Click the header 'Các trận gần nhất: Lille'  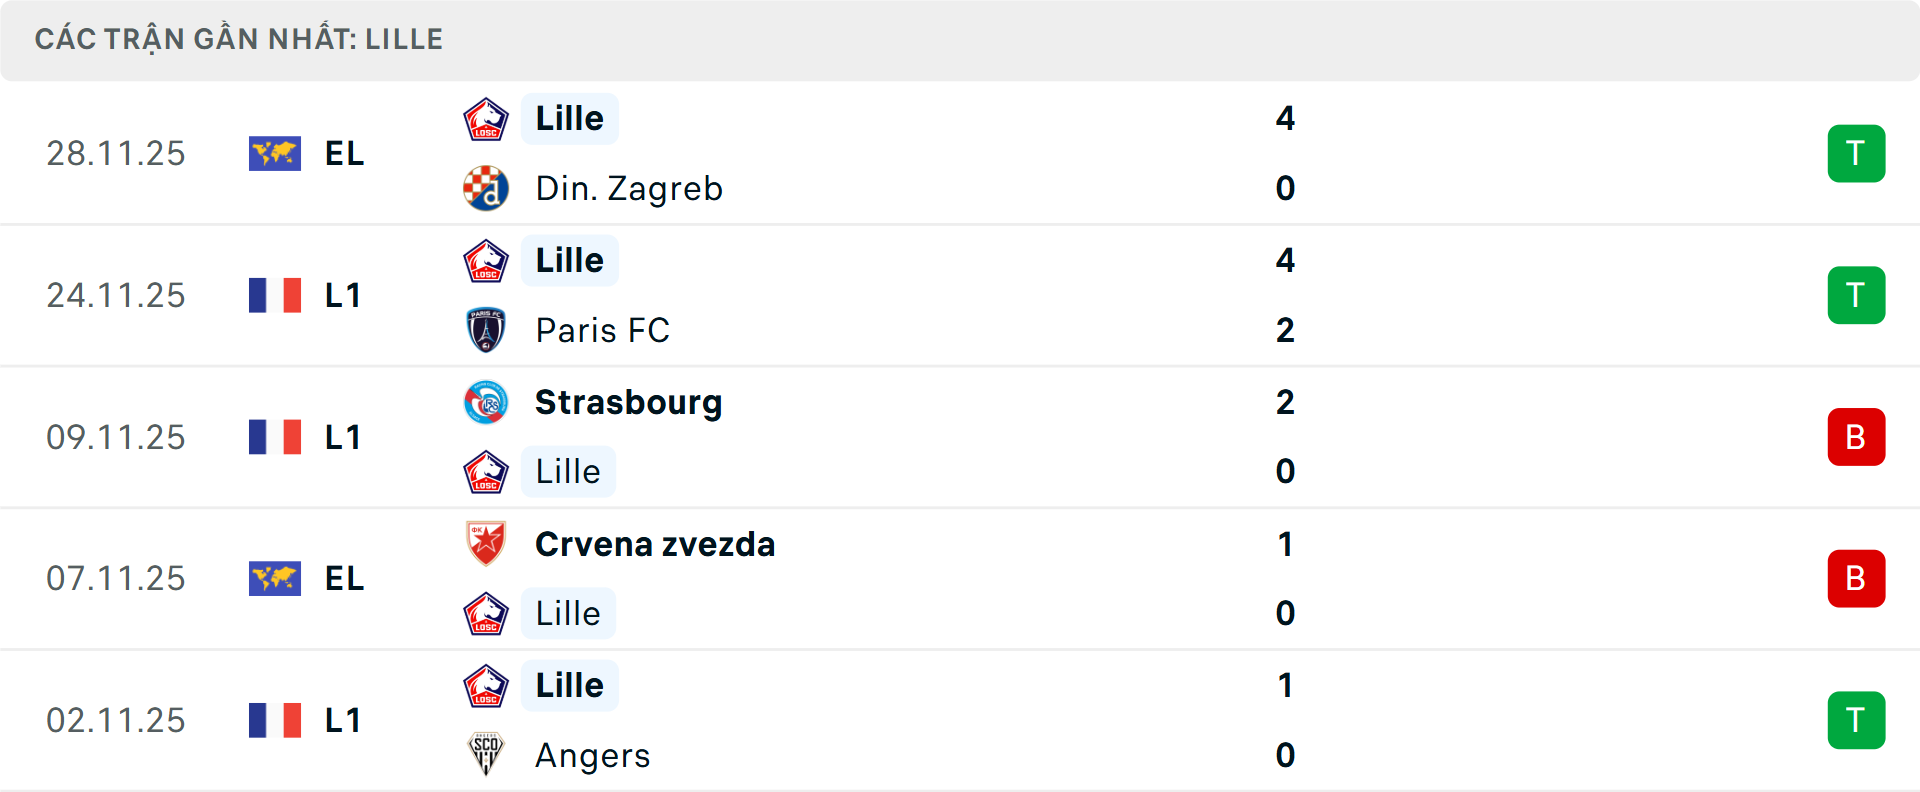239,40
